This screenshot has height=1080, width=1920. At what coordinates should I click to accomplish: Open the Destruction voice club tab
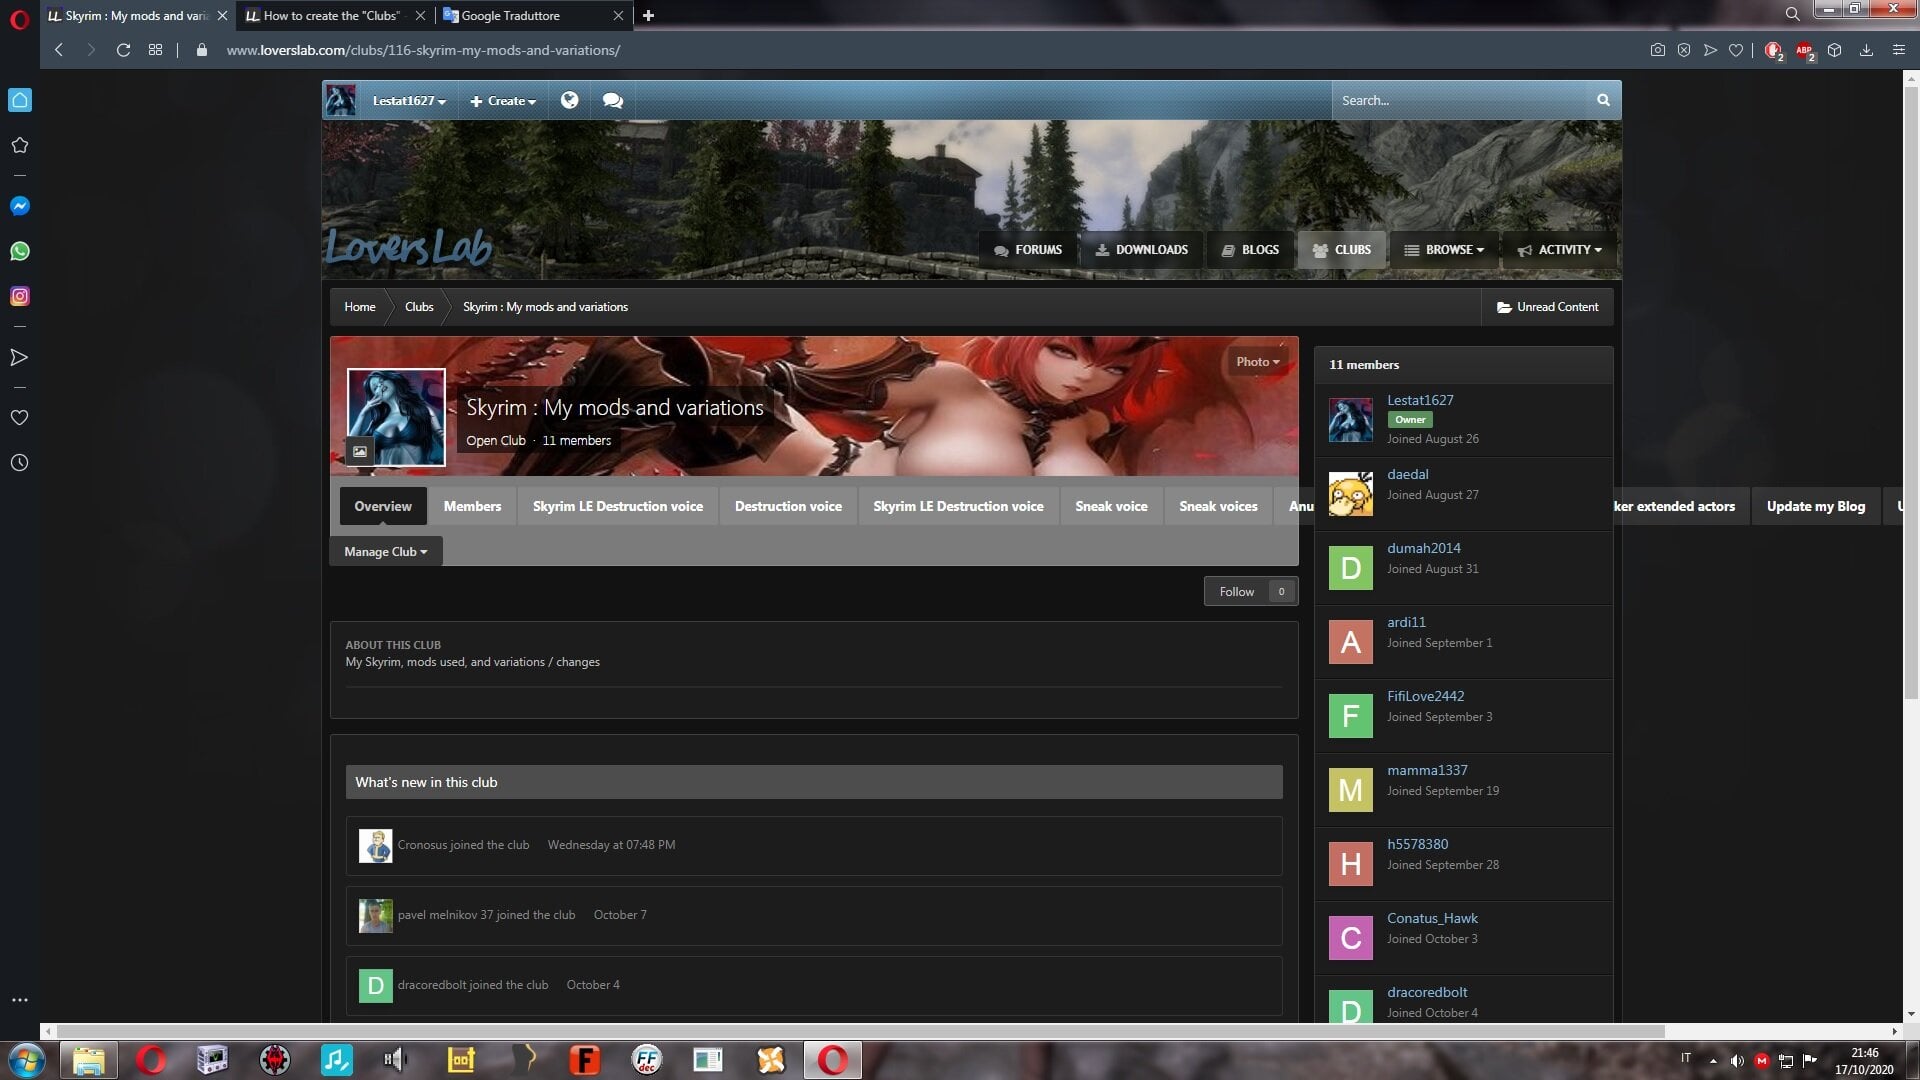[x=788, y=506]
